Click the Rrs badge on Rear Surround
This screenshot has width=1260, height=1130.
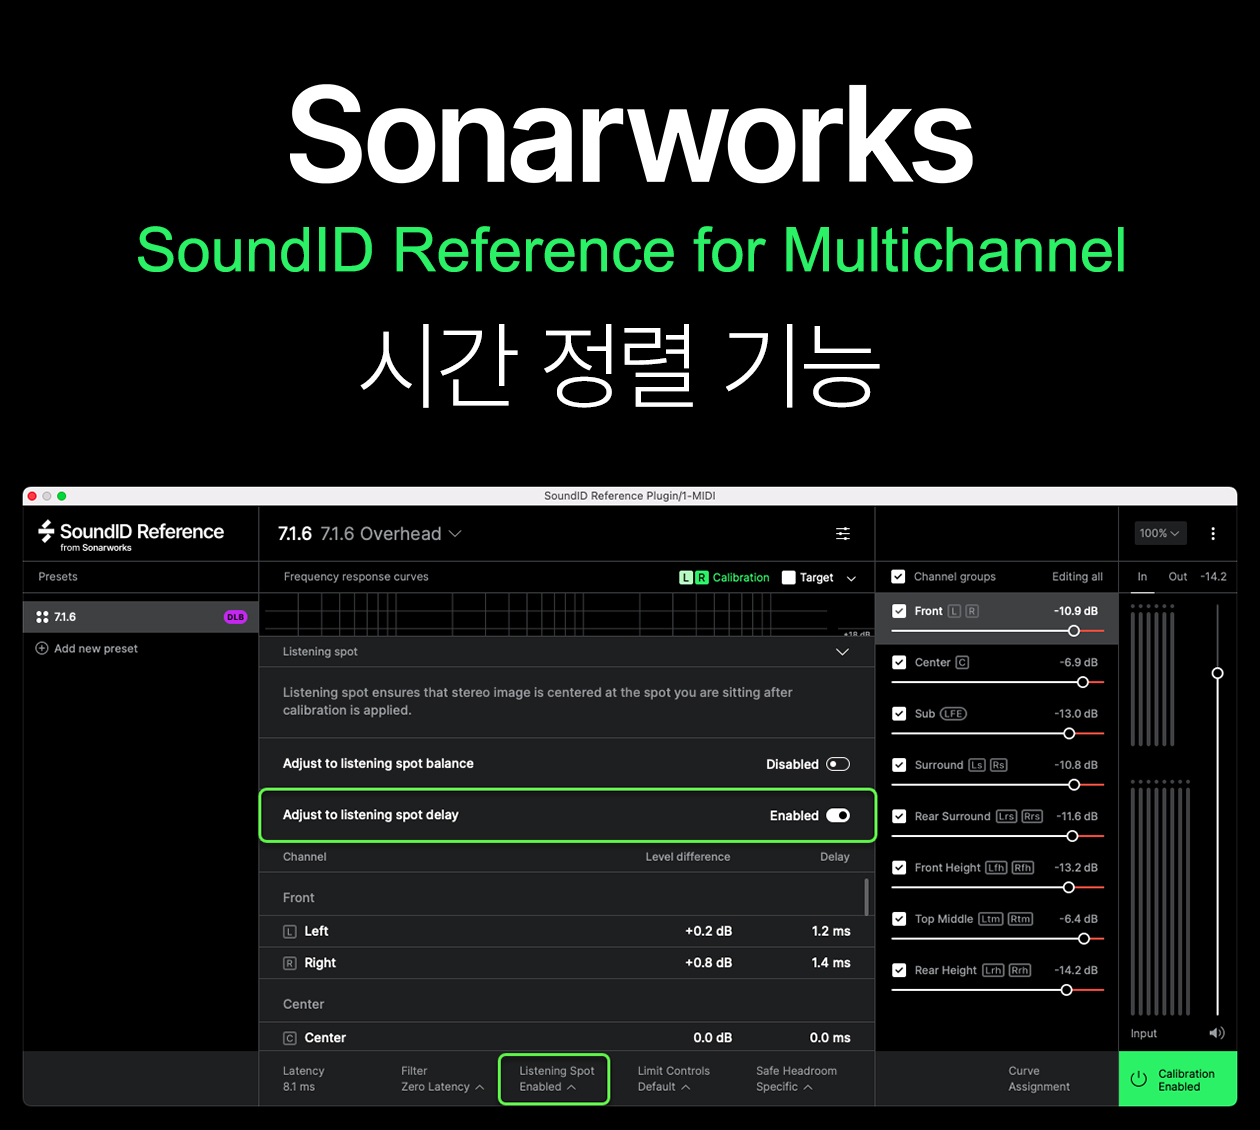pos(1032,816)
